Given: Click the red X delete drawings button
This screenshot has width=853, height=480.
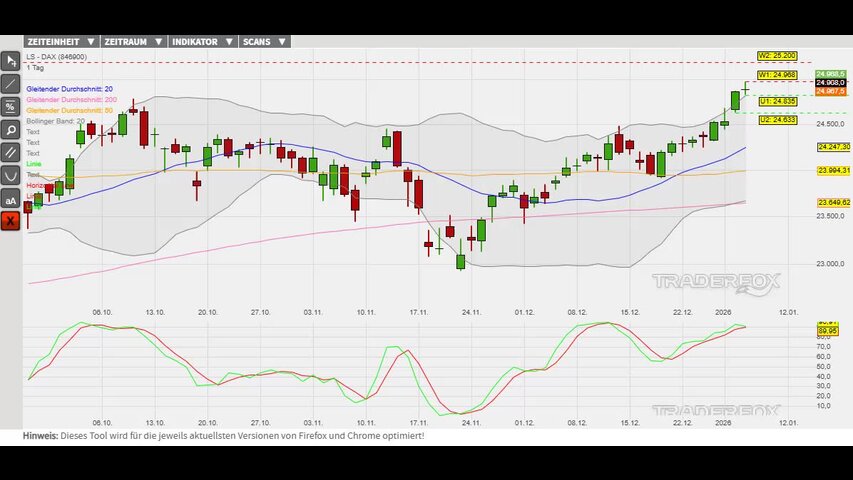Looking at the screenshot, I should tap(11, 221).
